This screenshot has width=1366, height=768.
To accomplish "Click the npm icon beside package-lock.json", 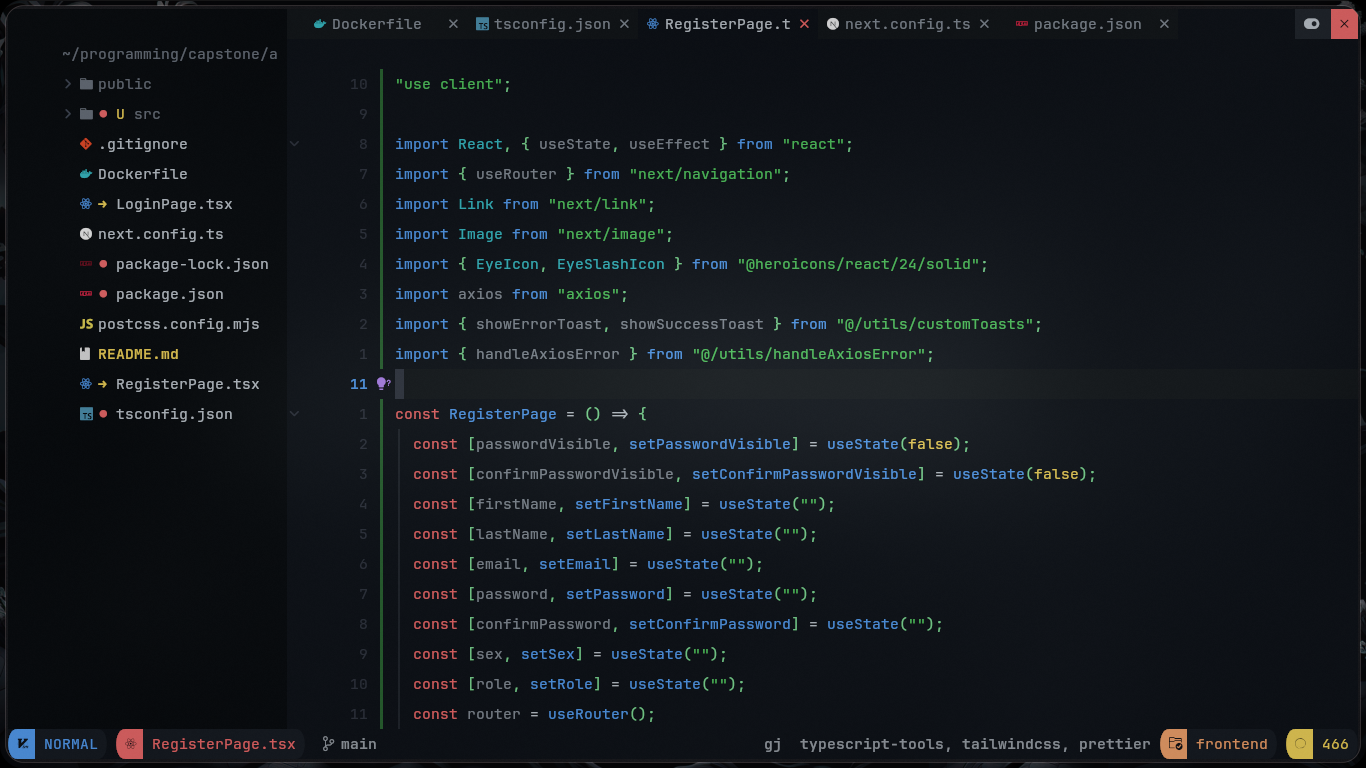I will [x=86, y=264].
